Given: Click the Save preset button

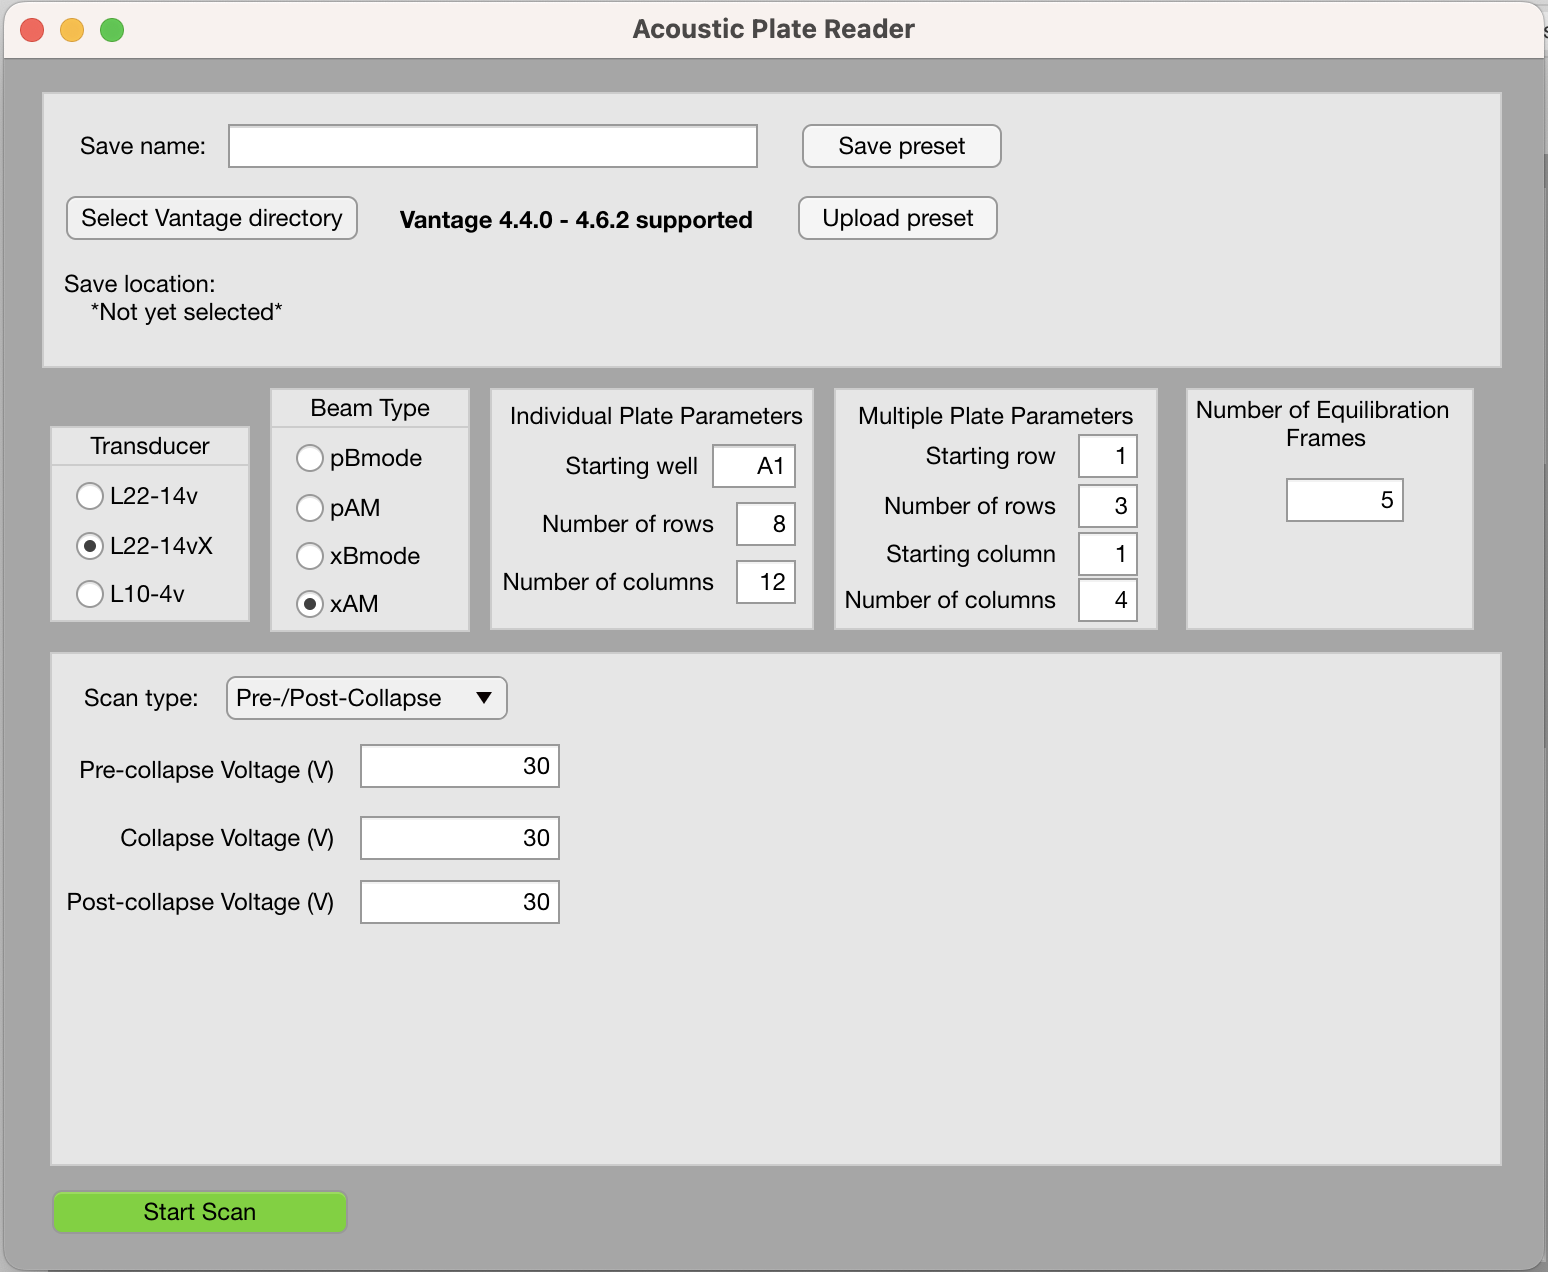Looking at the screenshot, I should tap(900, 146).
